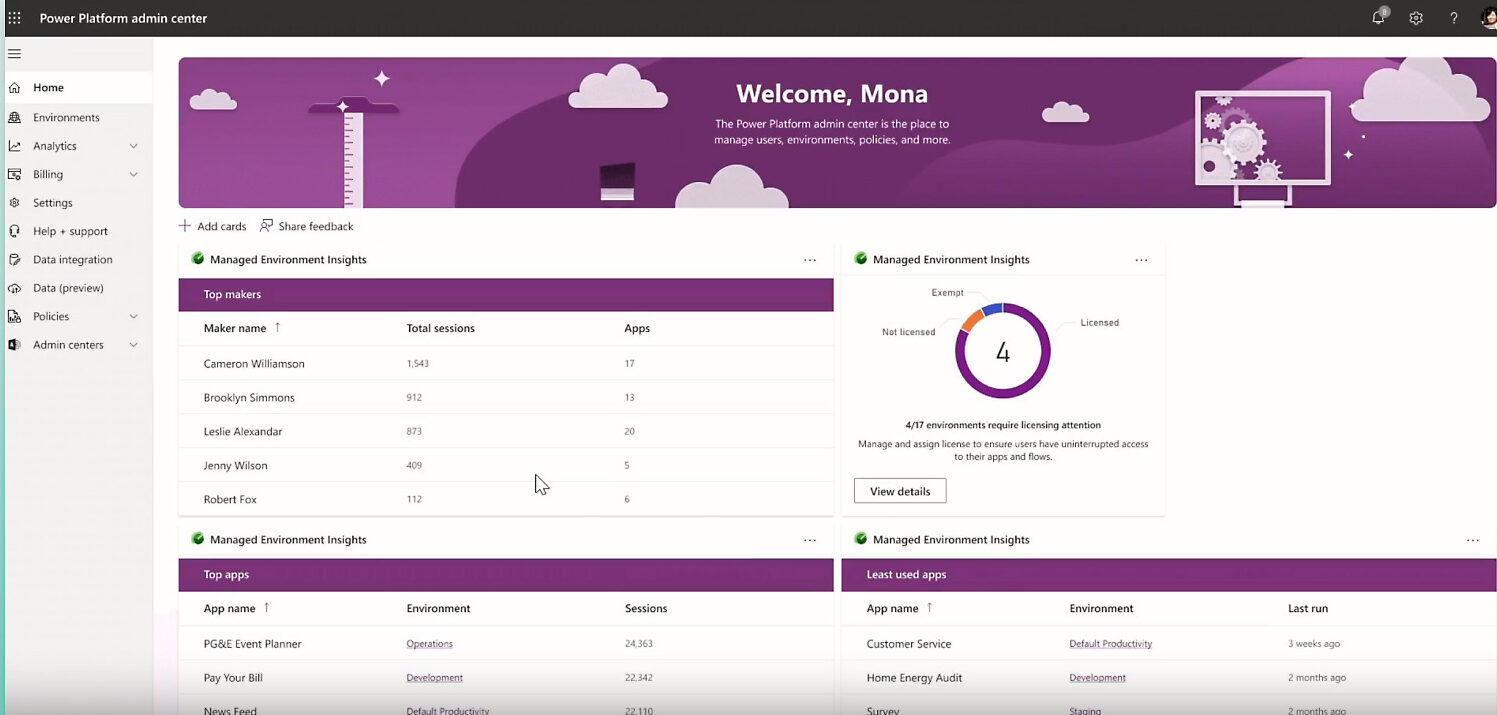
Task: Open Data integration in the sidebar
Action: [78, 259]
